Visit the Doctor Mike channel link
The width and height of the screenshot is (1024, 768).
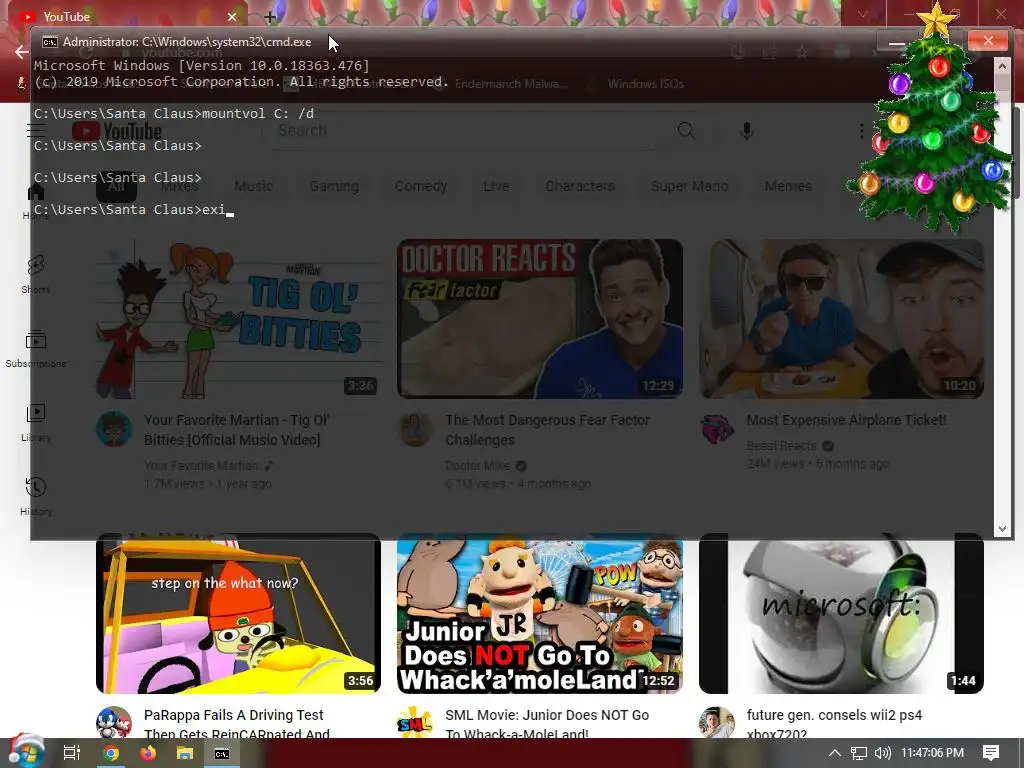477,466
